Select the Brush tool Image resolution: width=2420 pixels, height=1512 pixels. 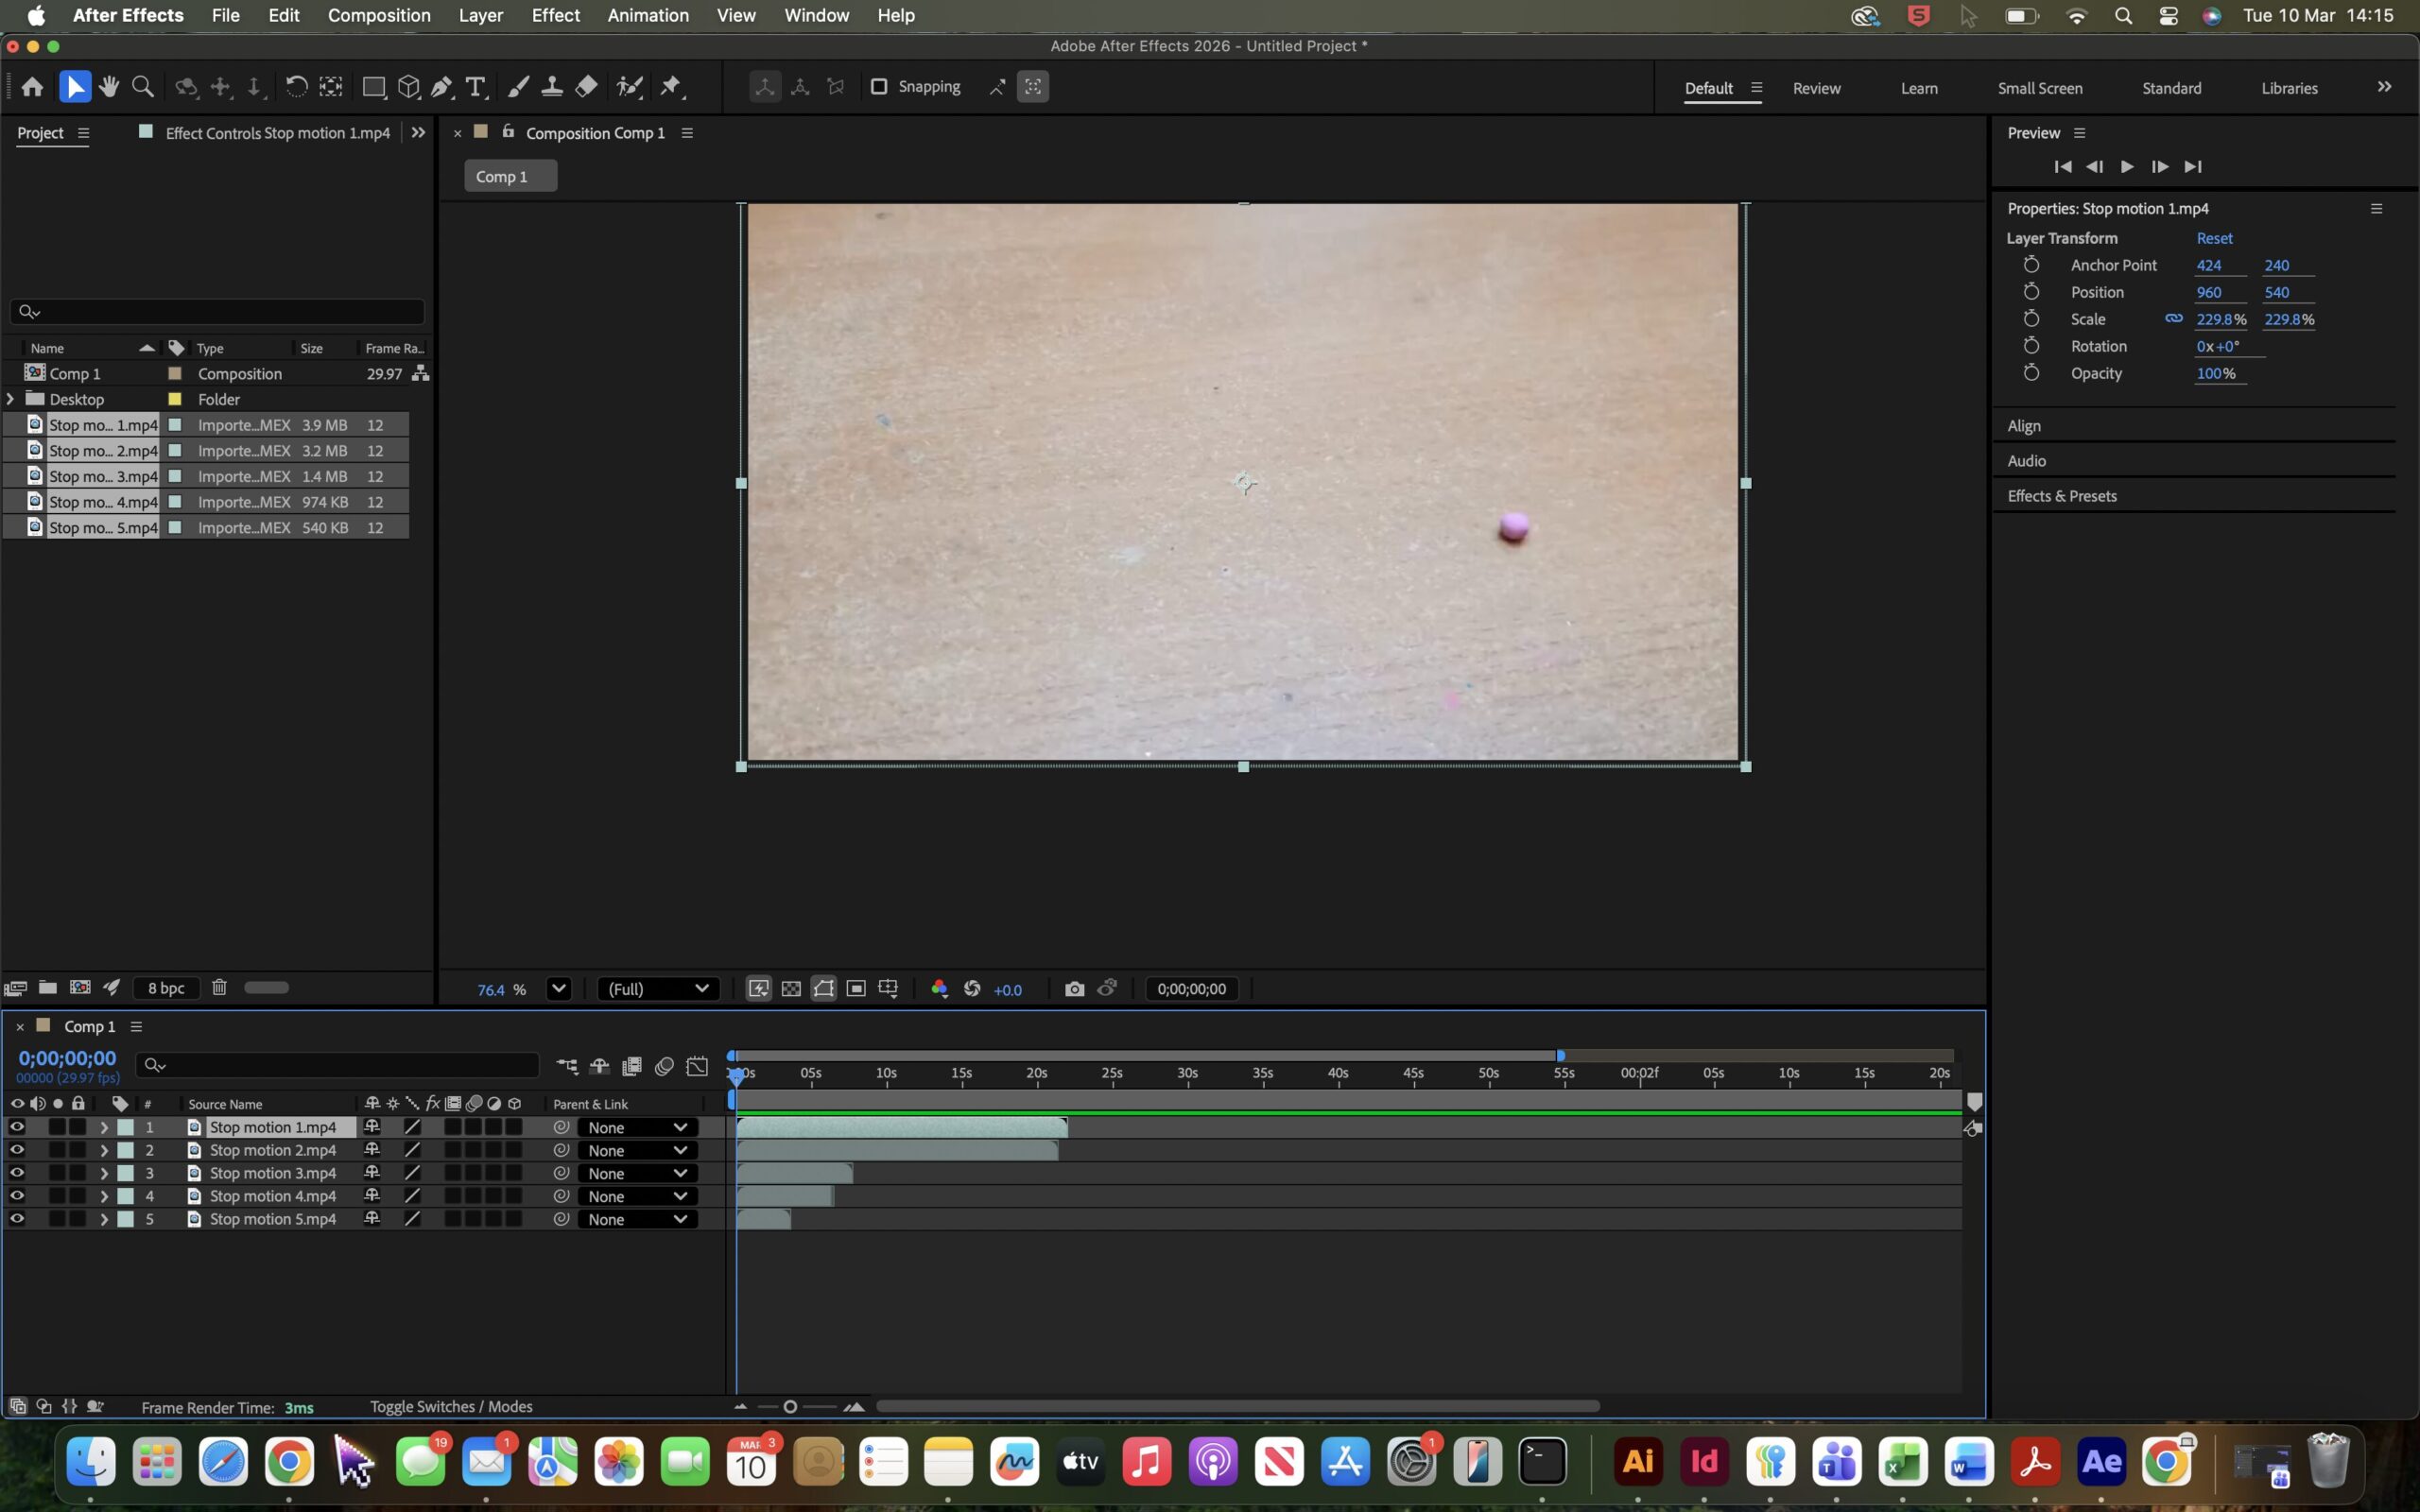click(518, 87)
